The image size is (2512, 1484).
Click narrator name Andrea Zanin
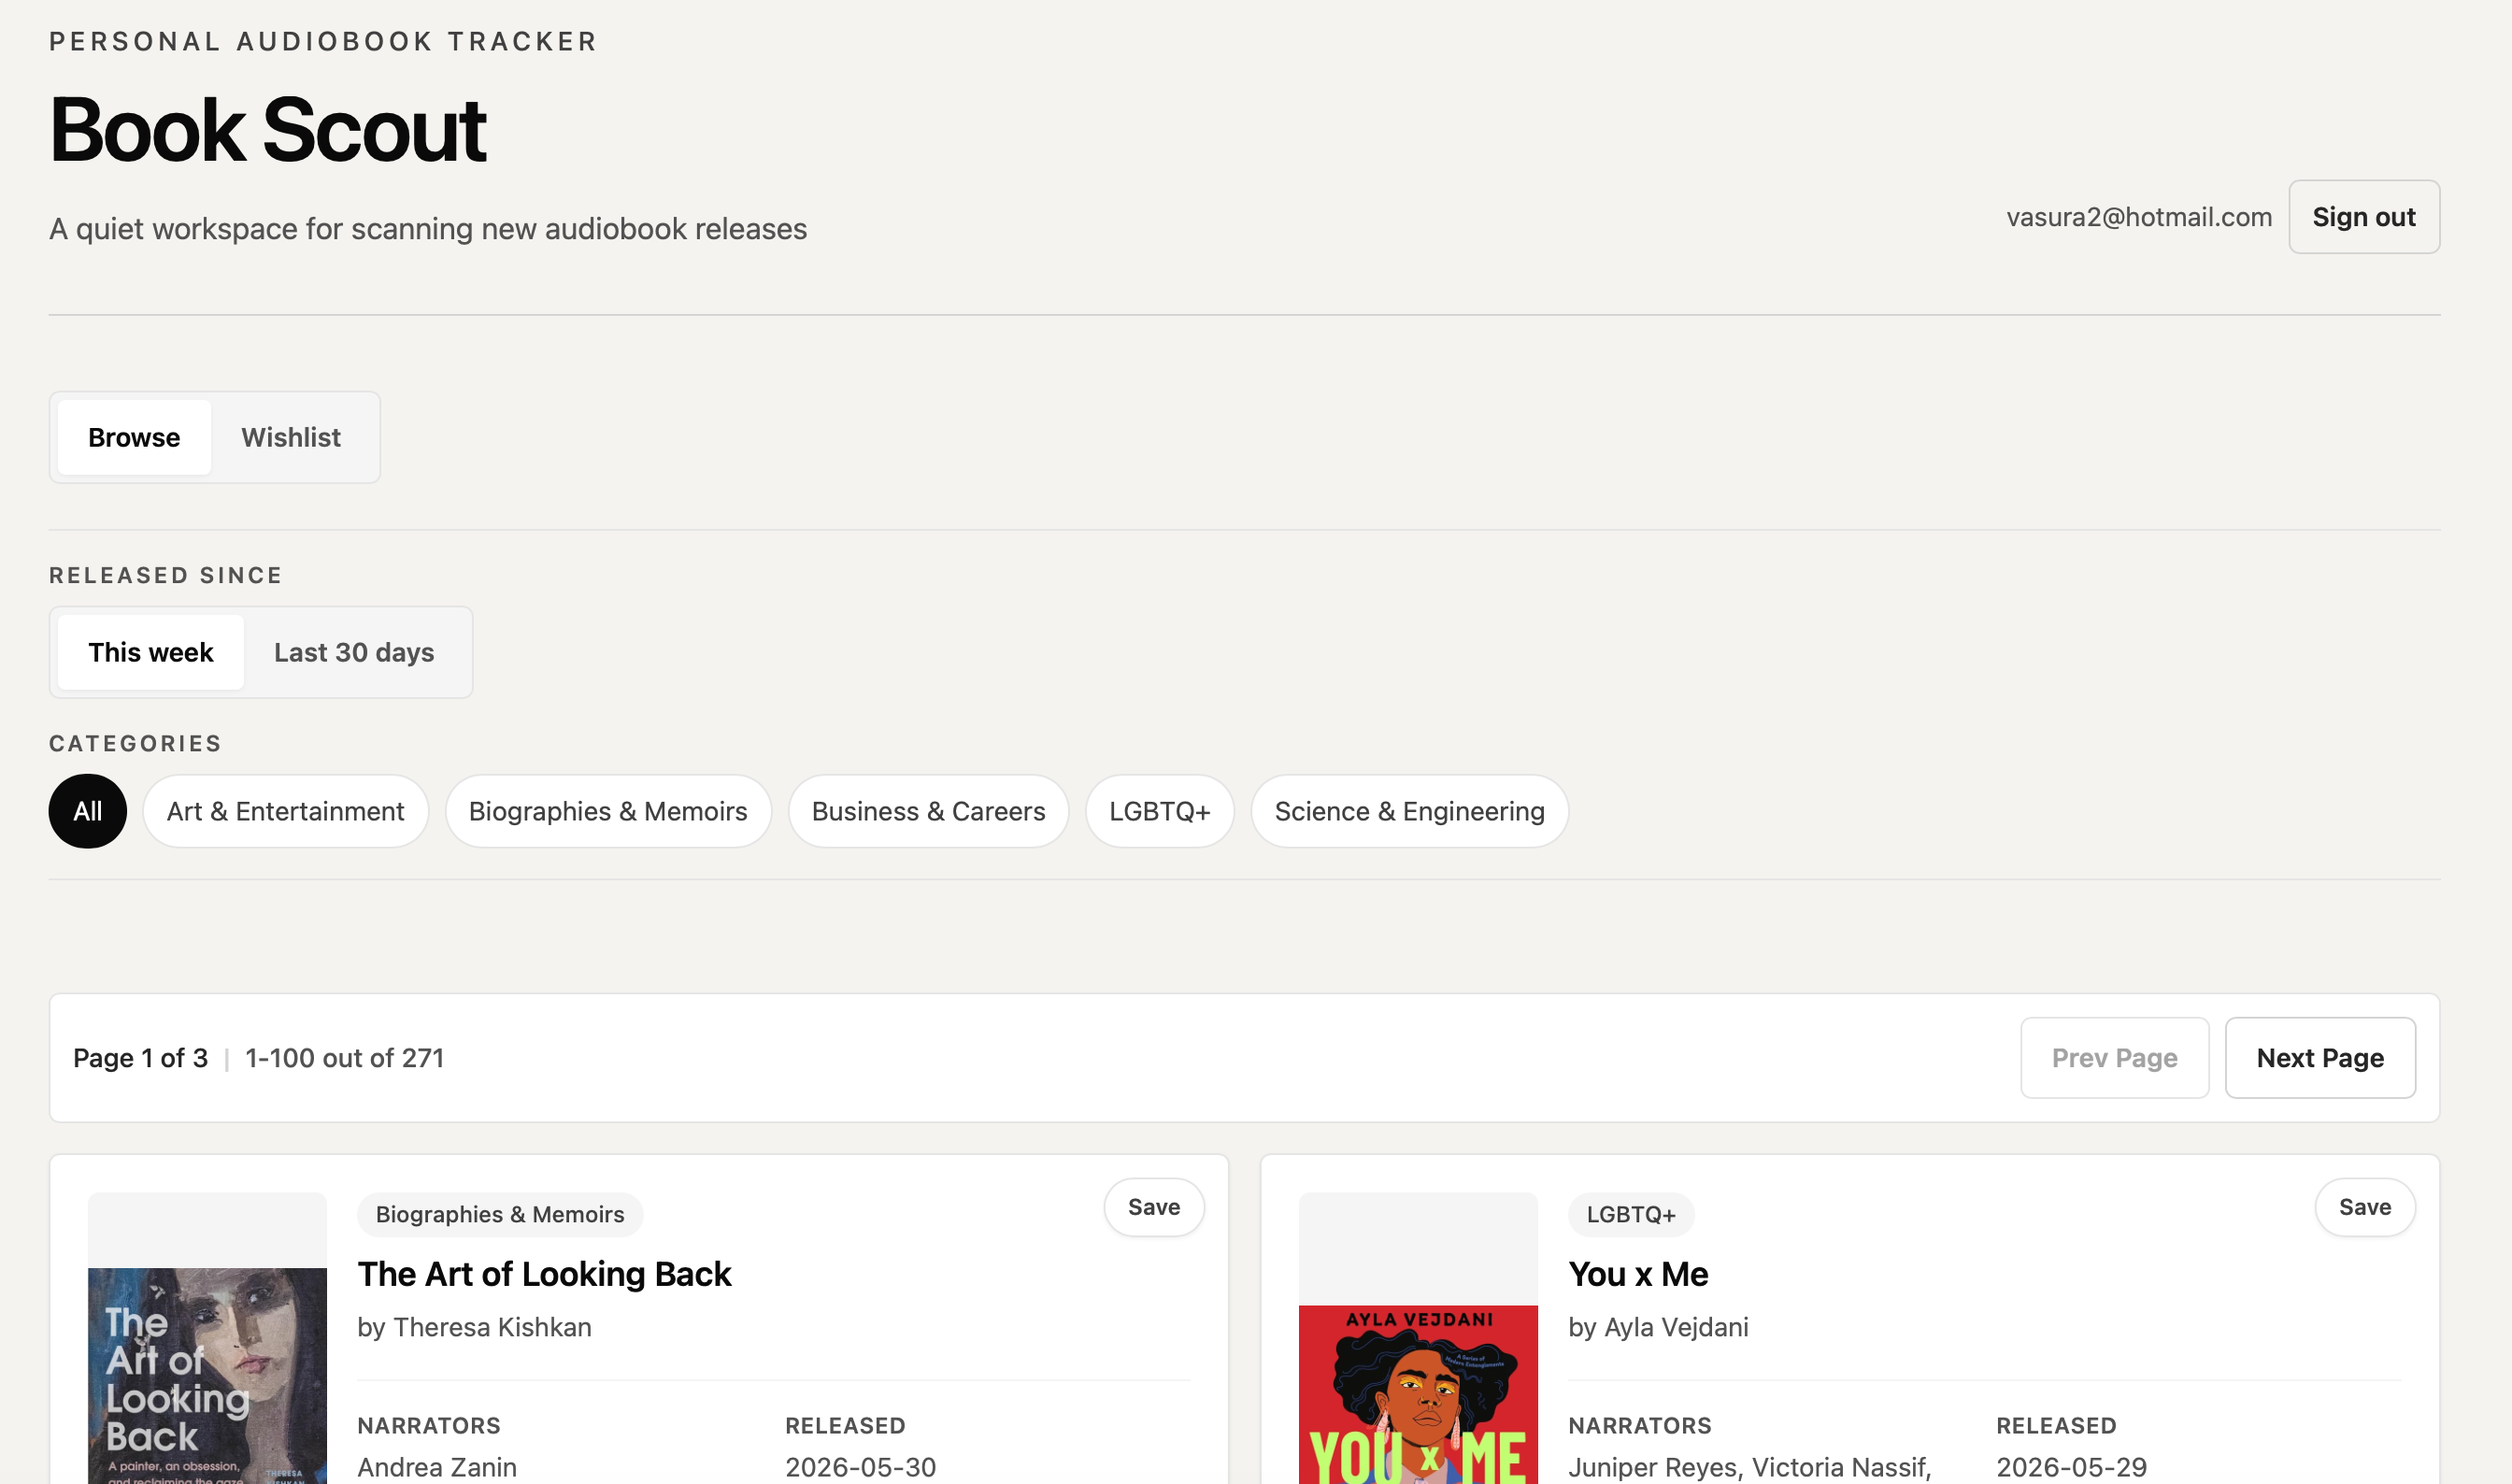[x=437, y=1467]
